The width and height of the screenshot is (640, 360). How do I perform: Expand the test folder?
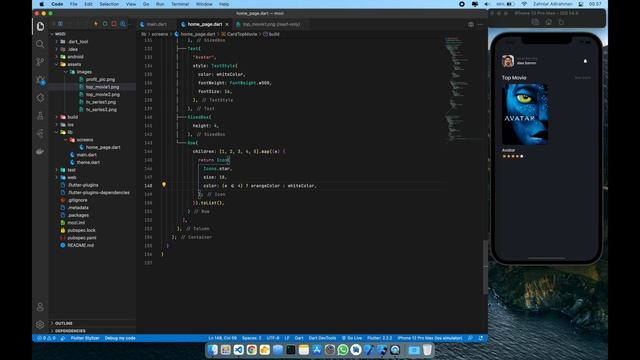point(68,170)
